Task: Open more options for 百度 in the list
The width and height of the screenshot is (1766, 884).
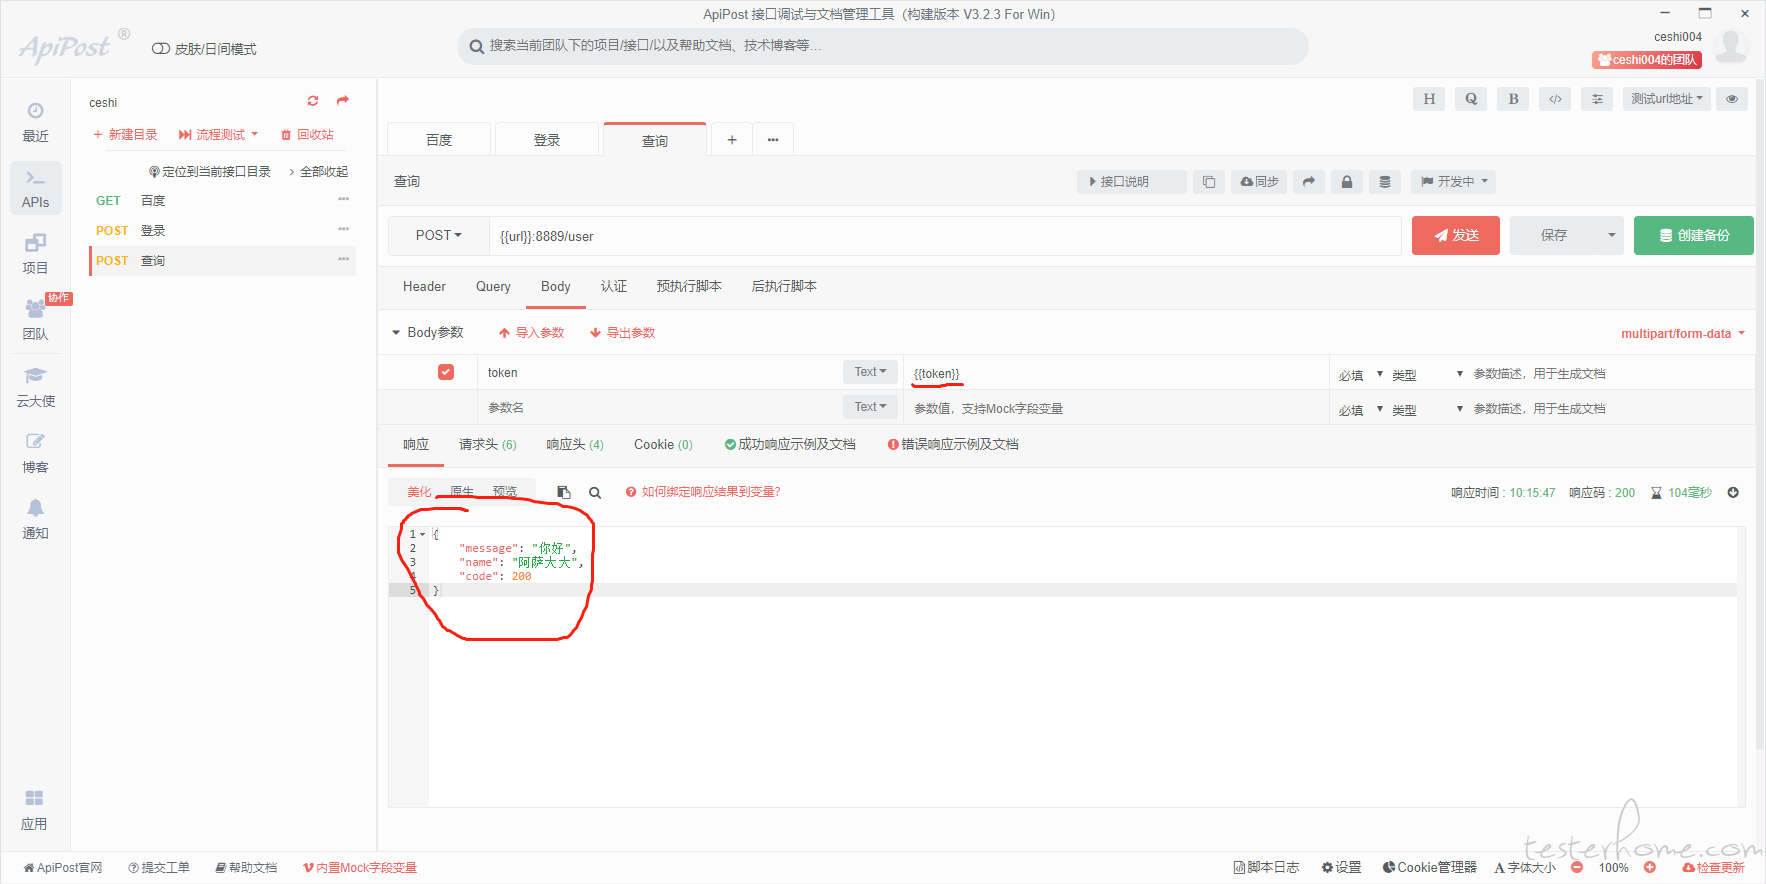Action: pyautogui.click(x=343, y=200)
